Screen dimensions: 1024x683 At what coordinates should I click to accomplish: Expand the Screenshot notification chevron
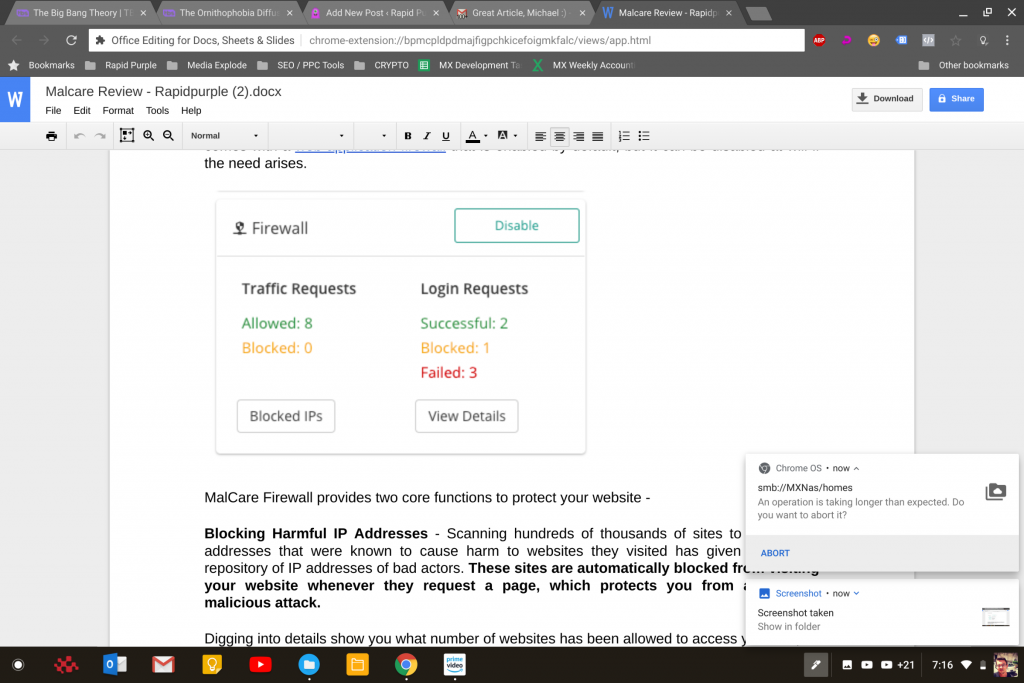coord(856,594)
